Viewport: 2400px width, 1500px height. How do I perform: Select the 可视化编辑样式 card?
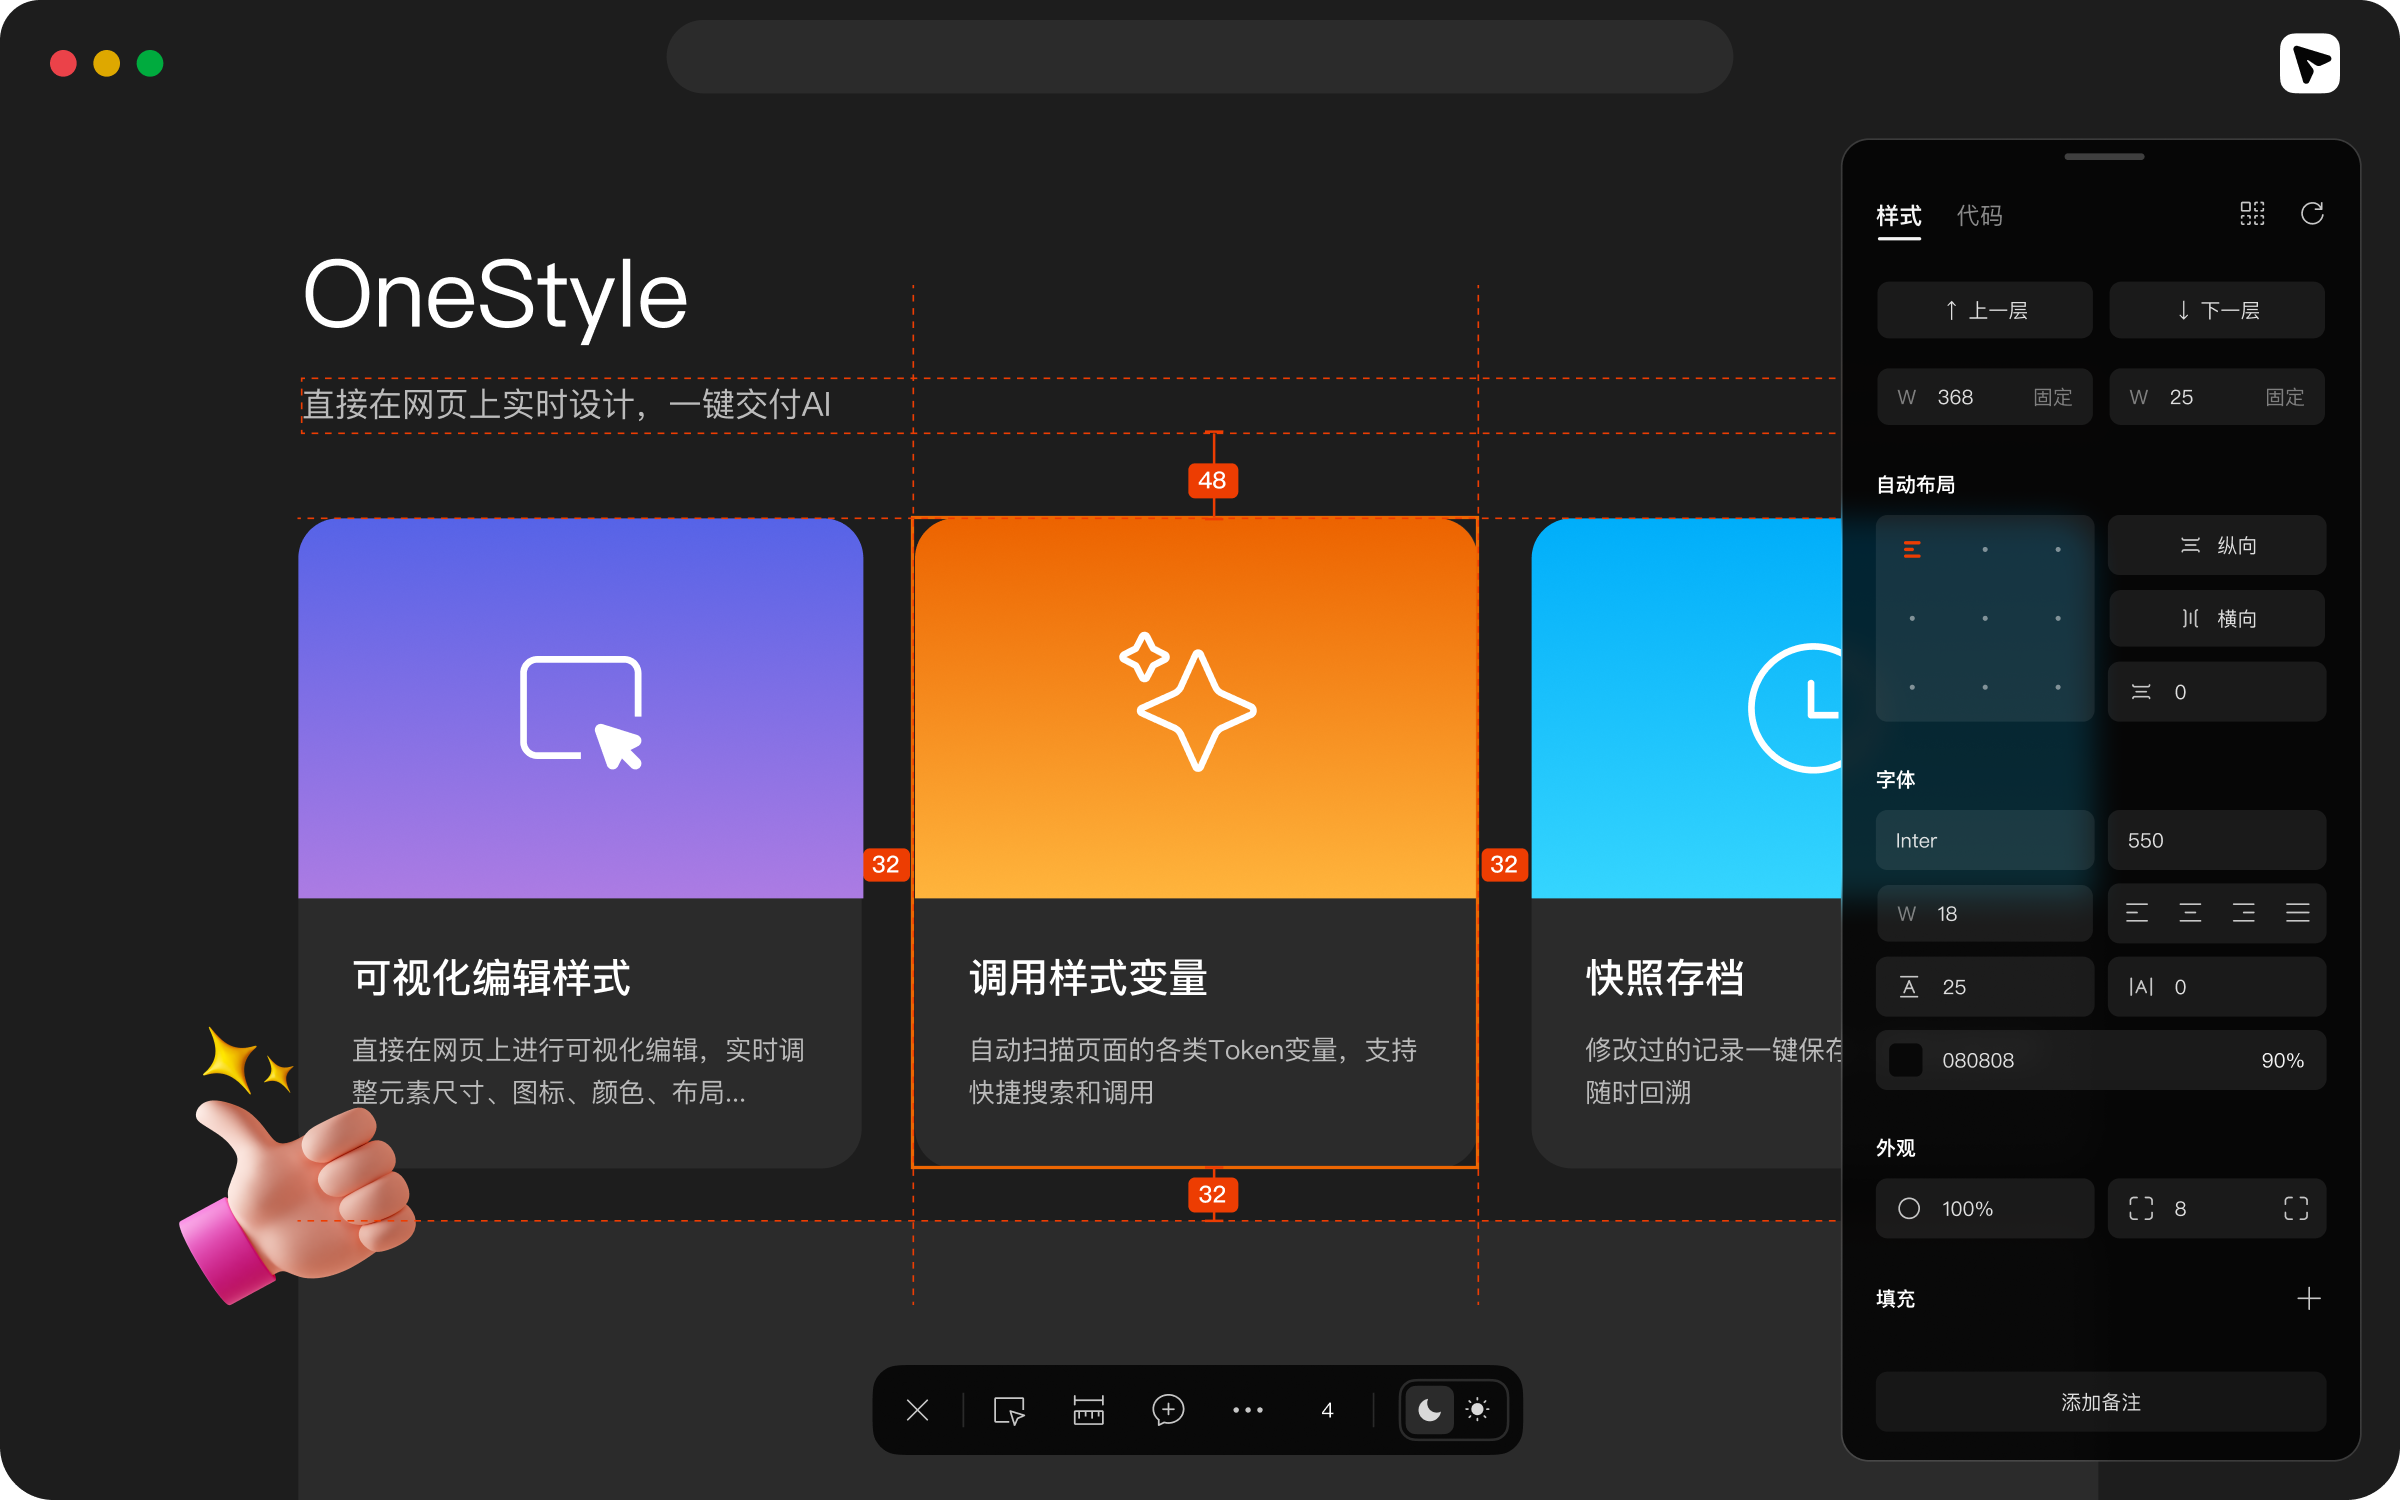point(580,842)
